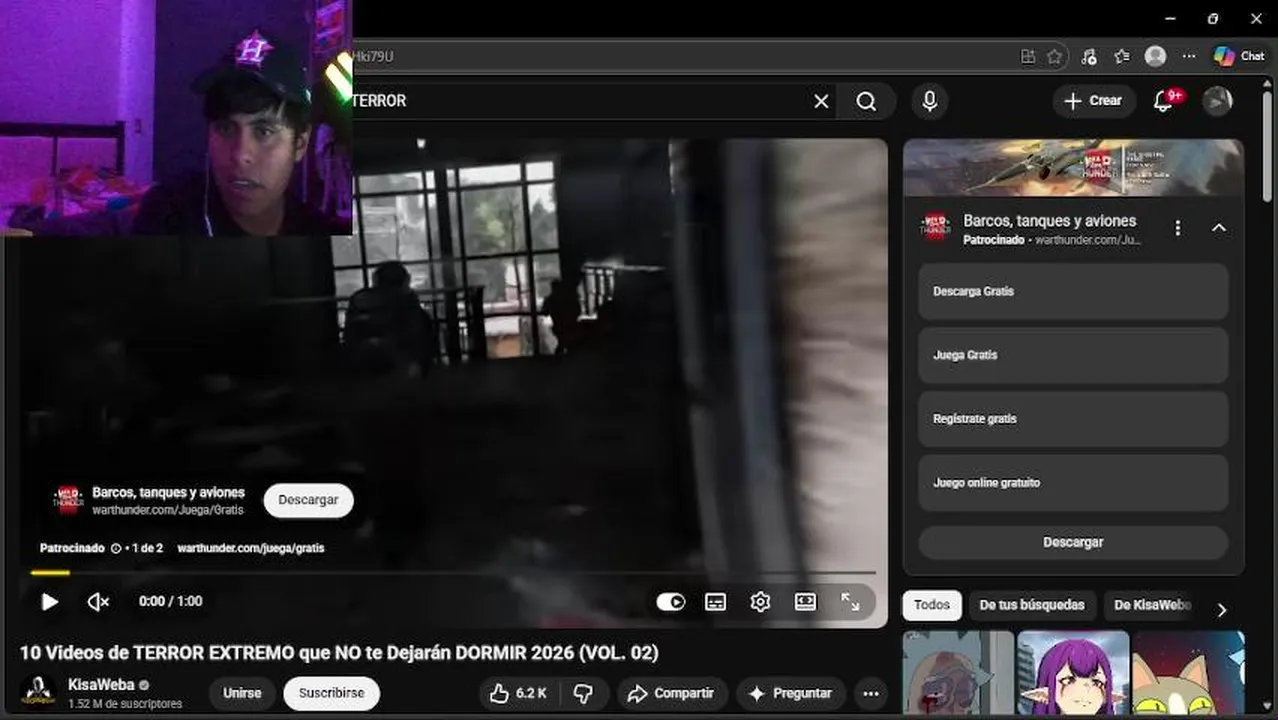Screen dimensions: 1278x720
Task: Click the video title text
Action: click(x=339, y=653)
